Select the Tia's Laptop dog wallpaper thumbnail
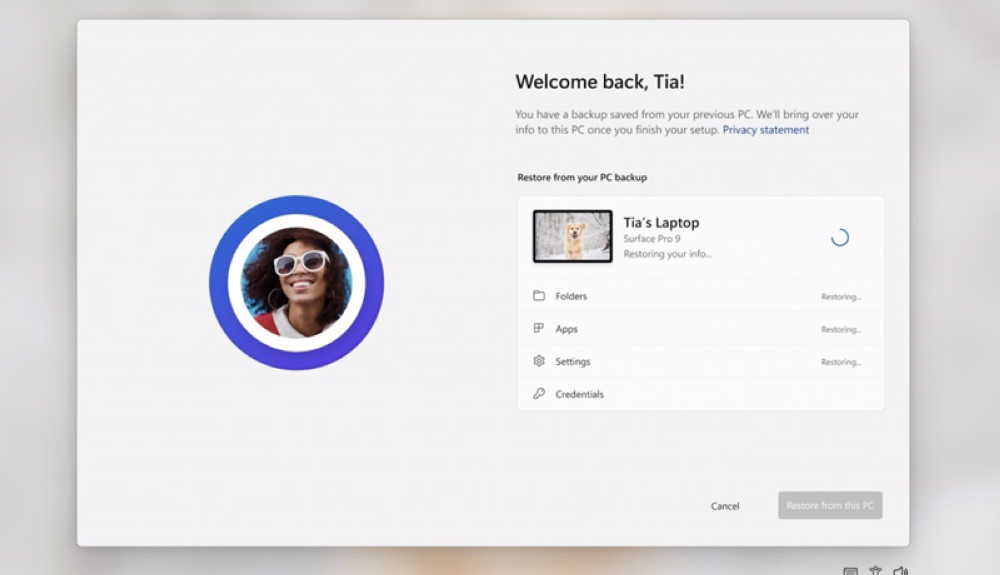The image size is (1000, 575). 572,236
